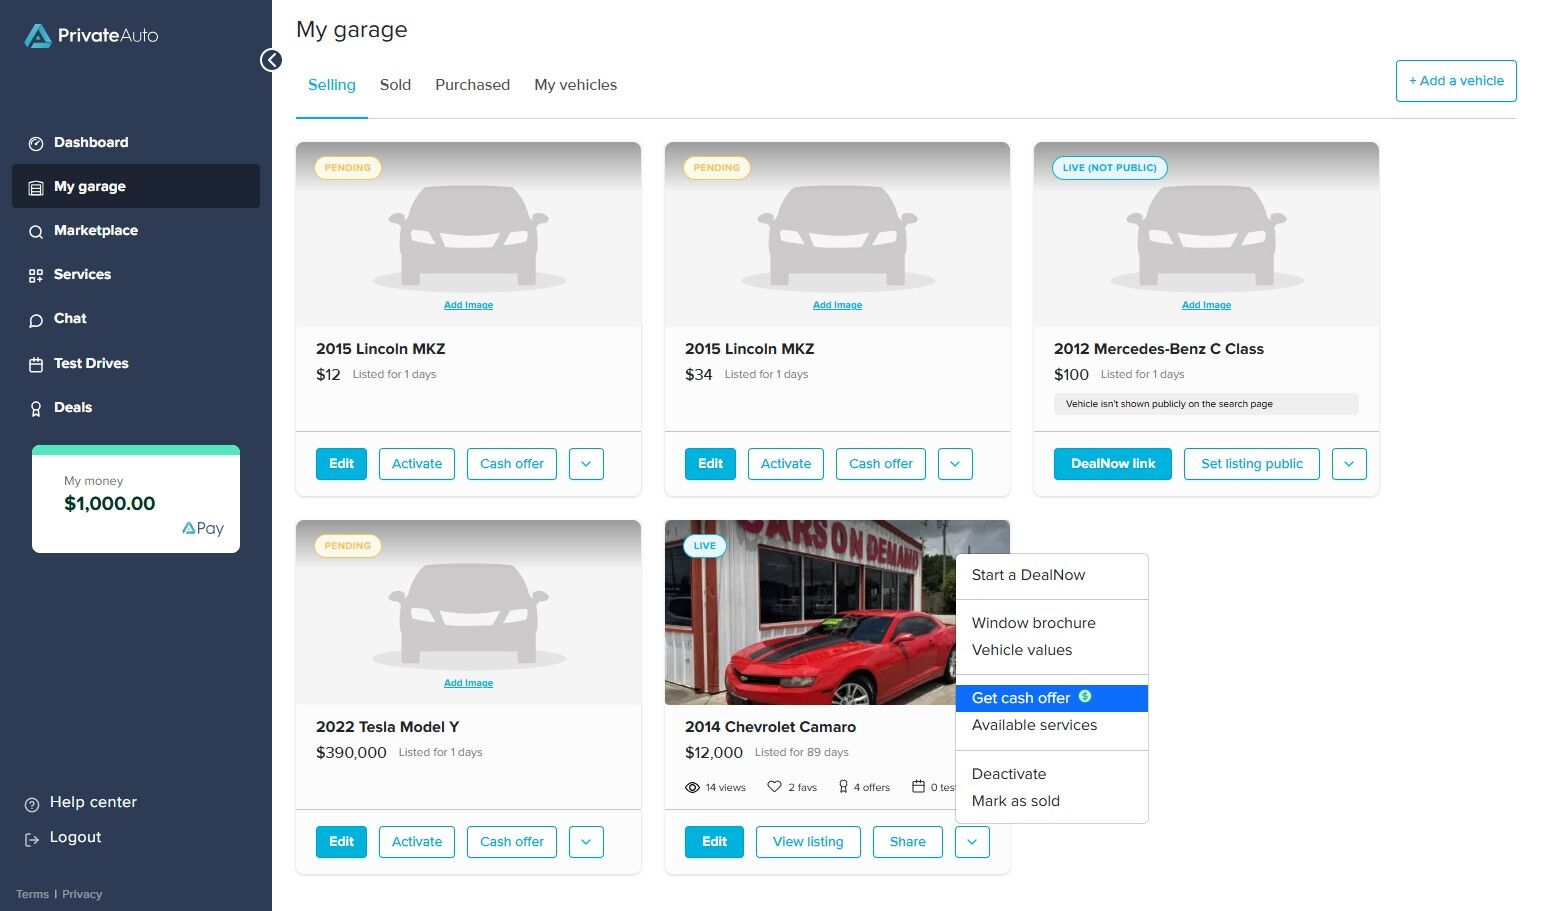Image resolution: width=1541 pixels, height=911 pixels.
Task: Select Deactivate in the menu
Action: tap(1052, 774)
